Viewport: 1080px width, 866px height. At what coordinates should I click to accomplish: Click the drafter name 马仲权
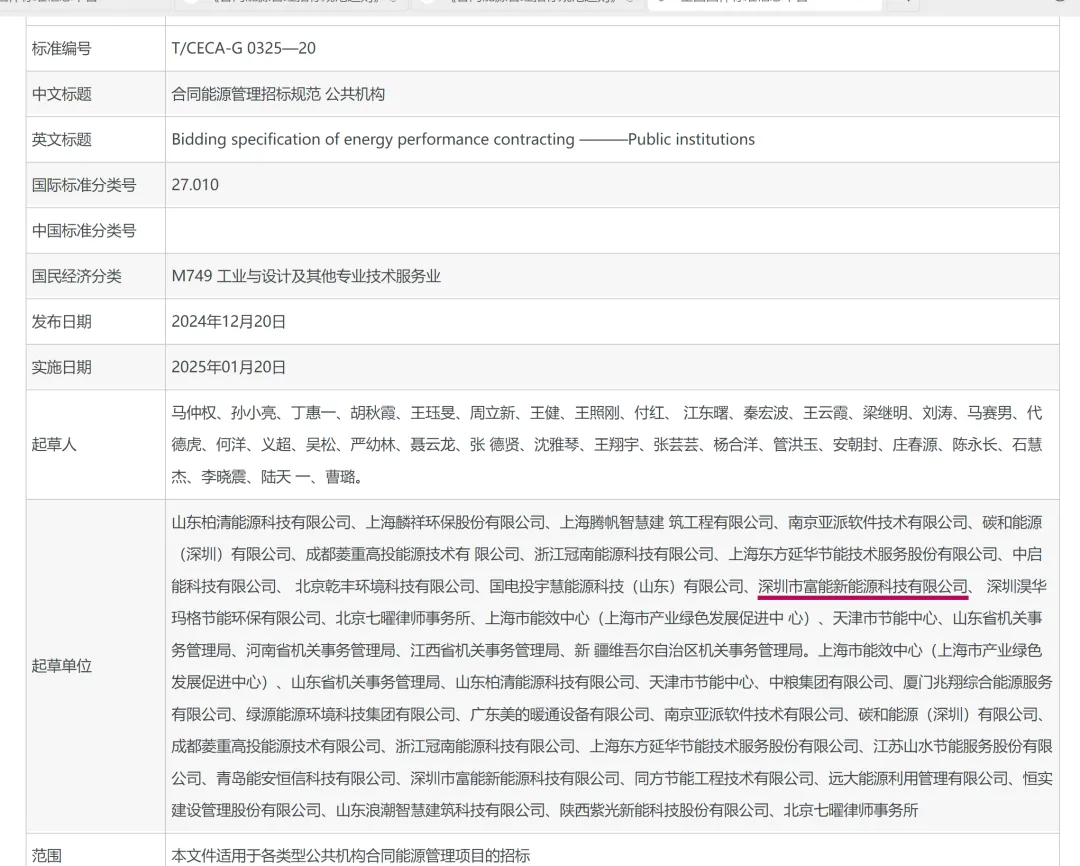(194, 413)
